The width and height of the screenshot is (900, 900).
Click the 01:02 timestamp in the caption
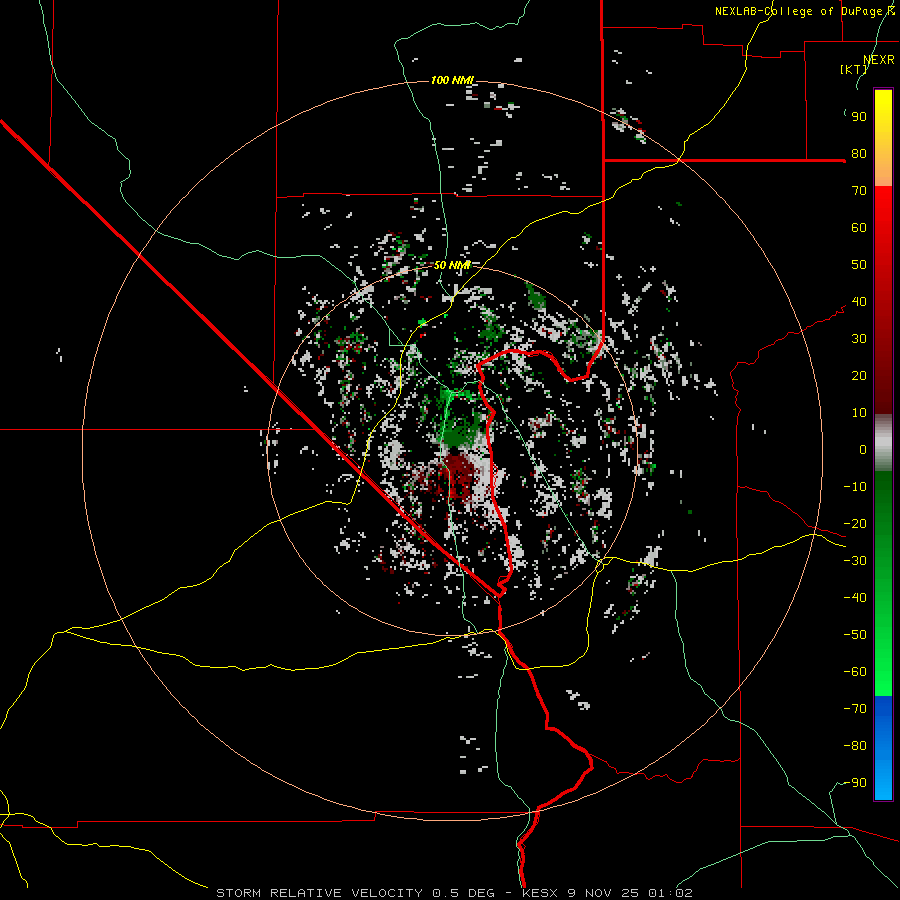(670, 893)
